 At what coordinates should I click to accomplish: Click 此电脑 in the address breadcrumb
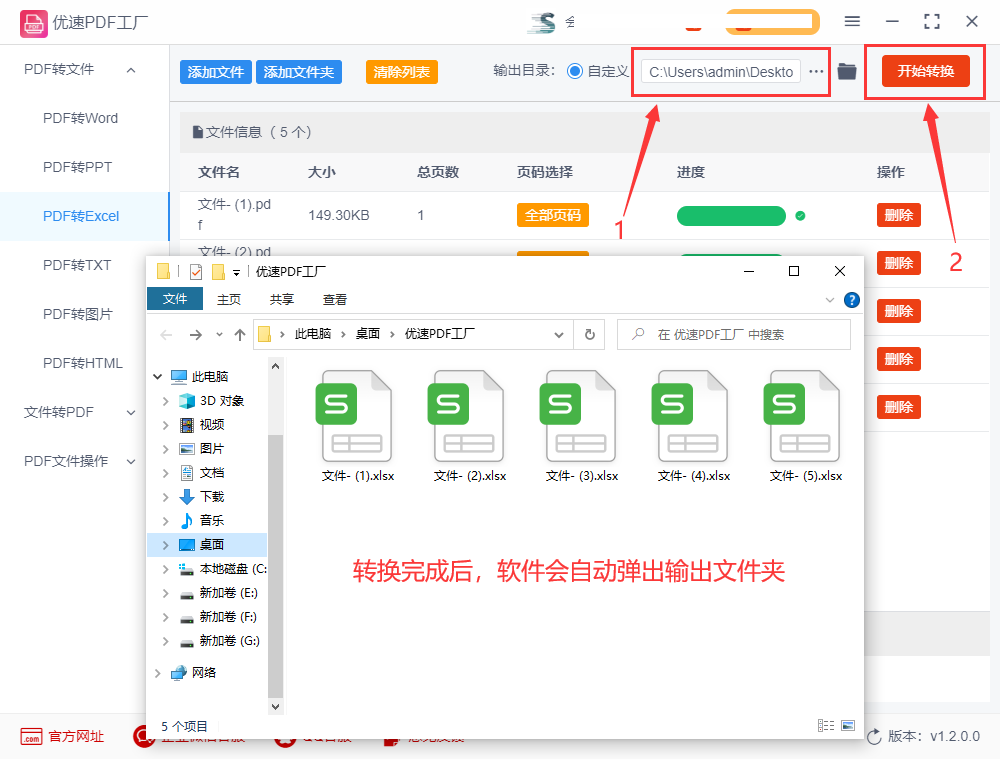[x=312, y=333]
